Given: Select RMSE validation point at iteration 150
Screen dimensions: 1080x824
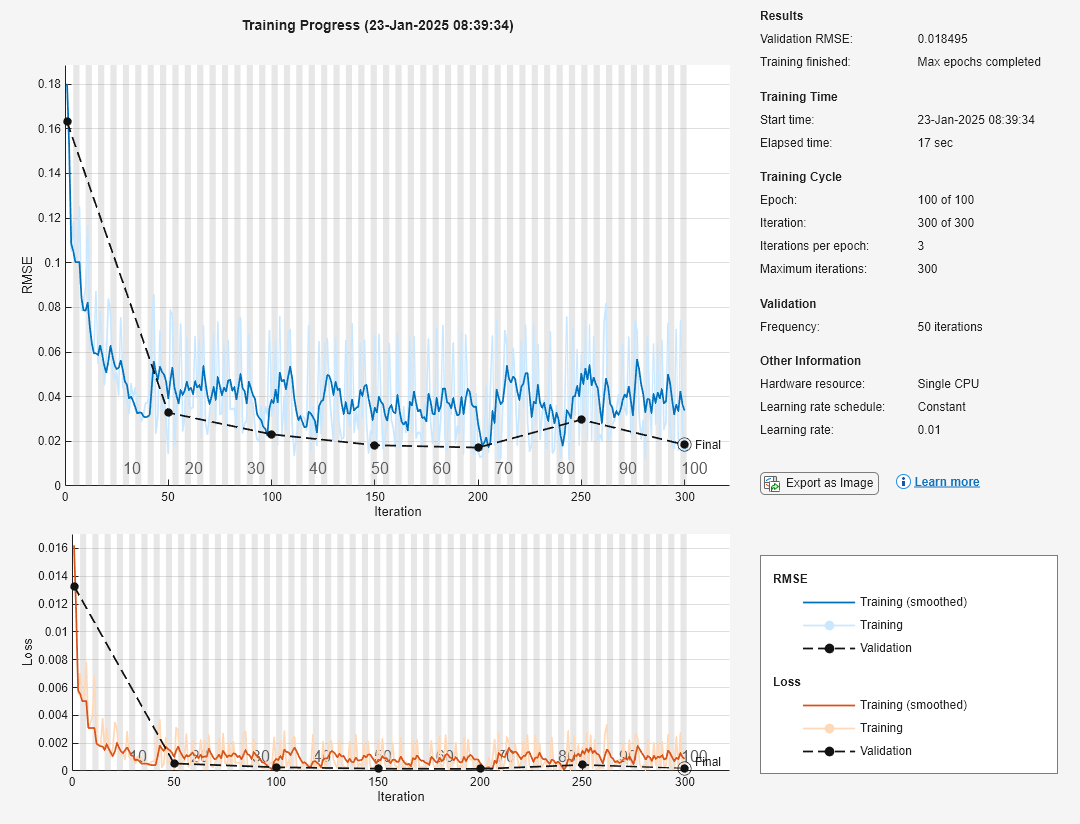Looking at the screenshot, I should 375,445.
